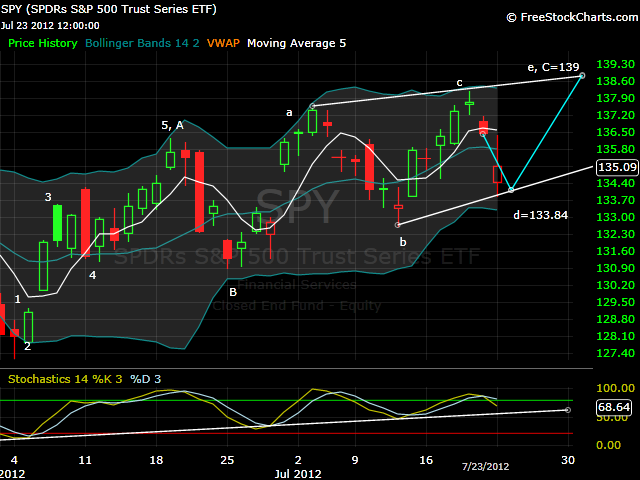Click the latest red candlestick on 7/23/2012
The width and height of the screenshot is (640, 480).
pyautogui.click(x=497, y=174)
